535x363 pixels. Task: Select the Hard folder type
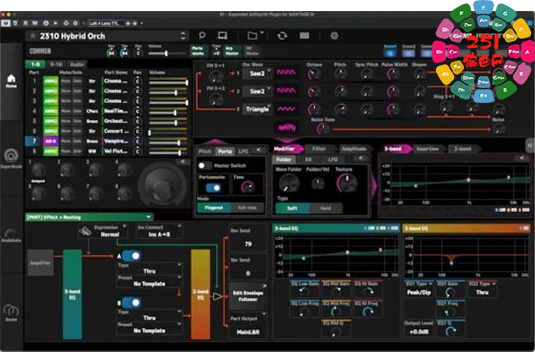(x=326, y=208)
